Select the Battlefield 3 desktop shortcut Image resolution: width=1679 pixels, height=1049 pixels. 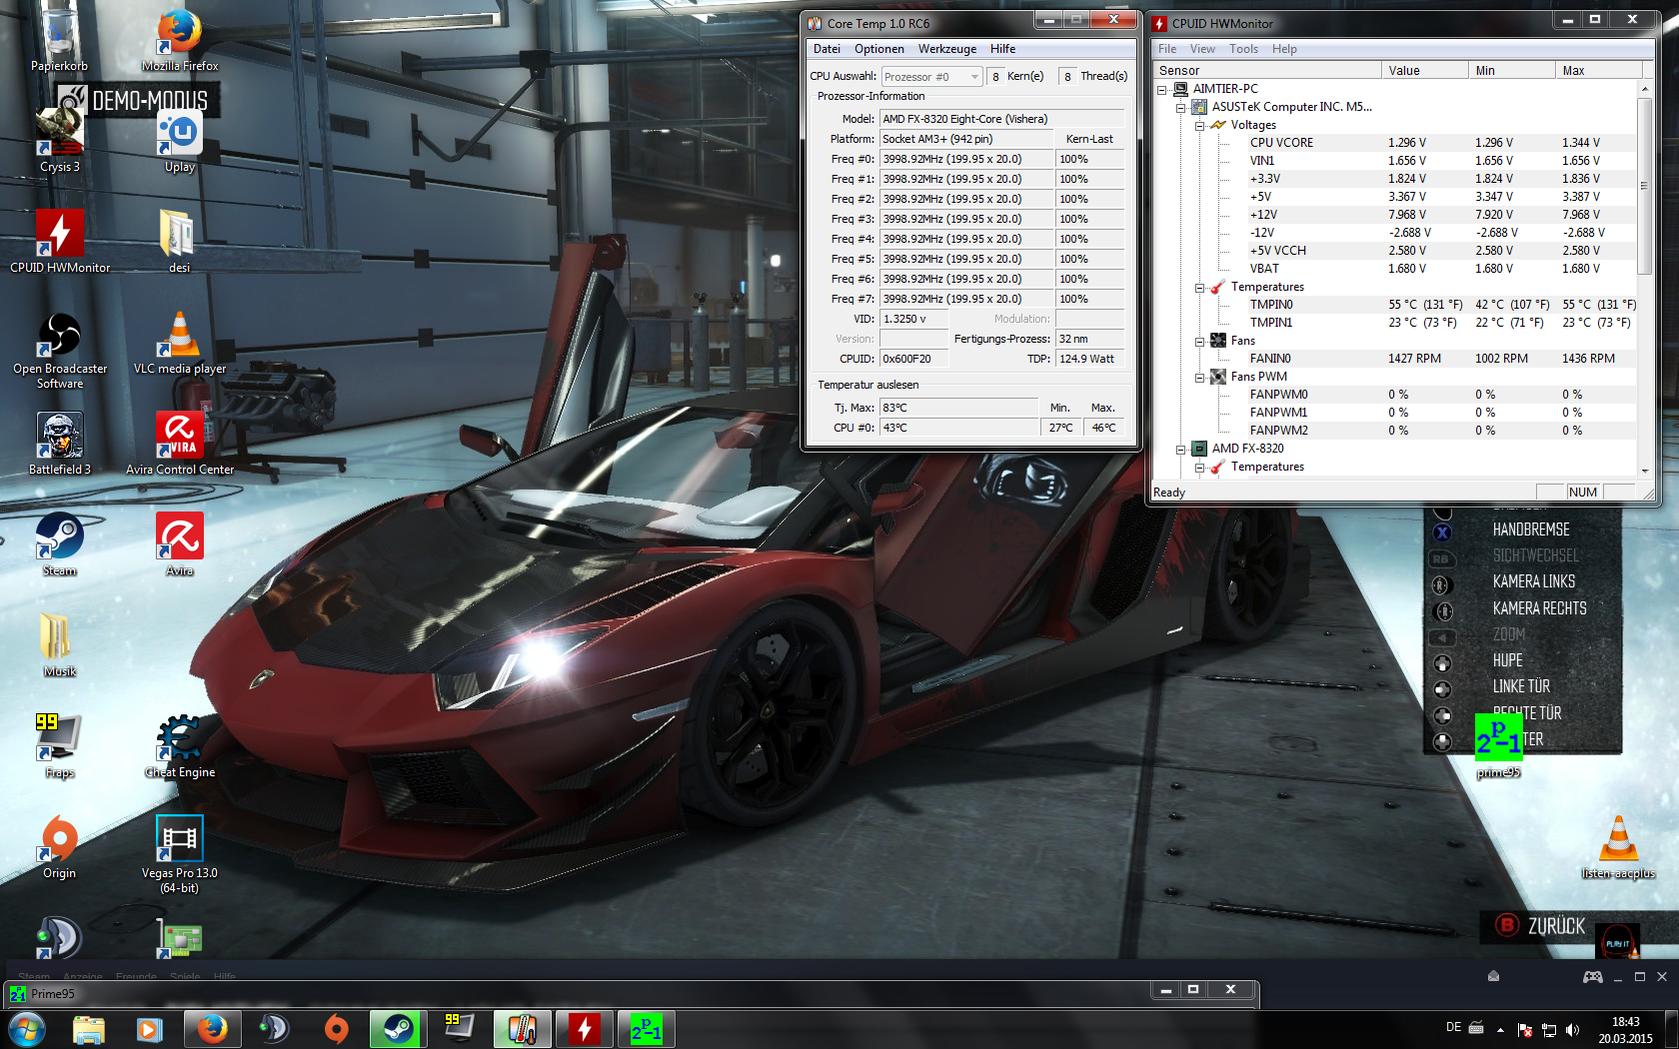[60, 444]
